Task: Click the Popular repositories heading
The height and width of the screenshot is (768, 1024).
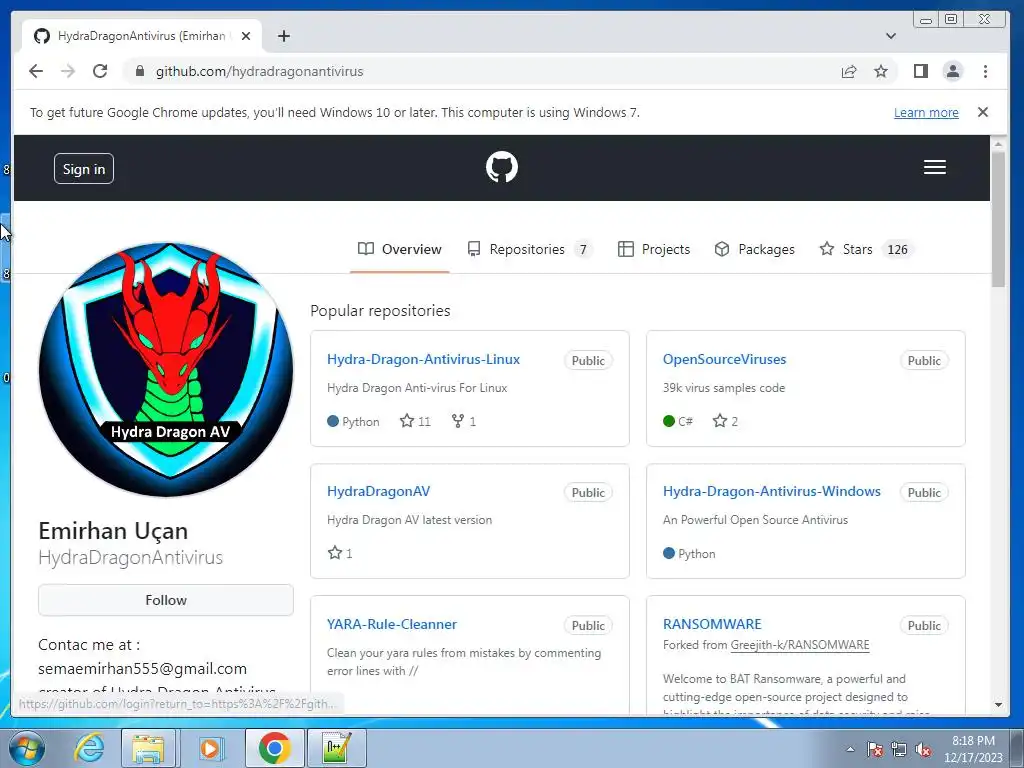Action: point(380,310)
